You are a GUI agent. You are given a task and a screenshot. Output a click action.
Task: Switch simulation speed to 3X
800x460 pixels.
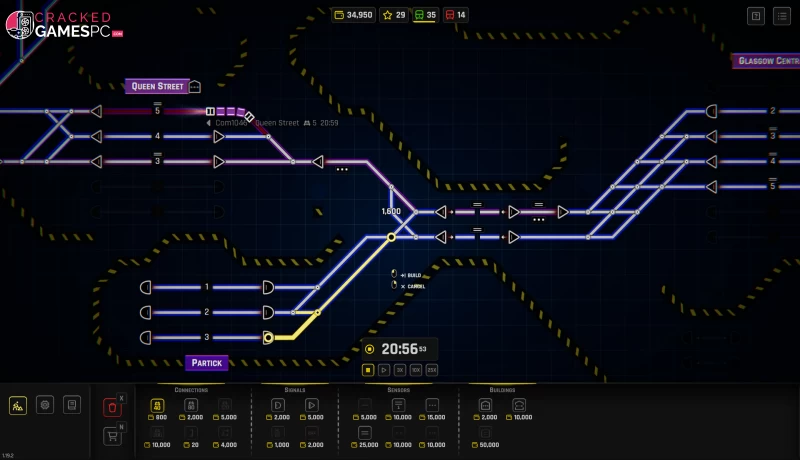pos(400,370)
